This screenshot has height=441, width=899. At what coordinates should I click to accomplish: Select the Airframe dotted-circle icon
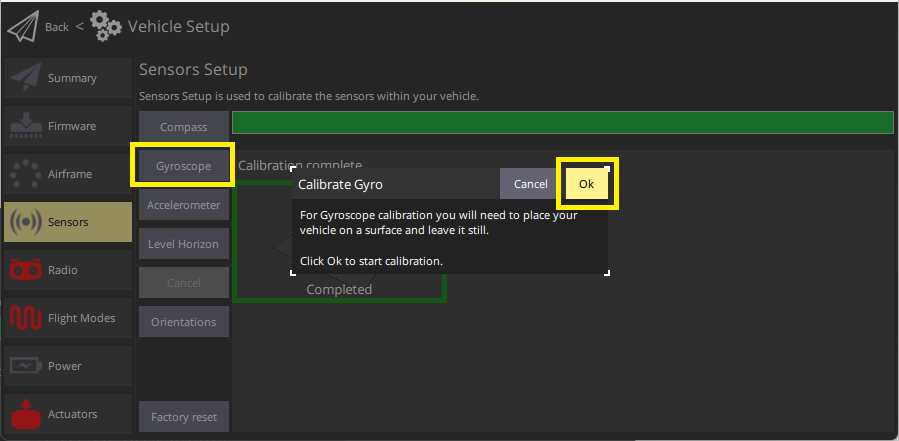click(25, 174)
